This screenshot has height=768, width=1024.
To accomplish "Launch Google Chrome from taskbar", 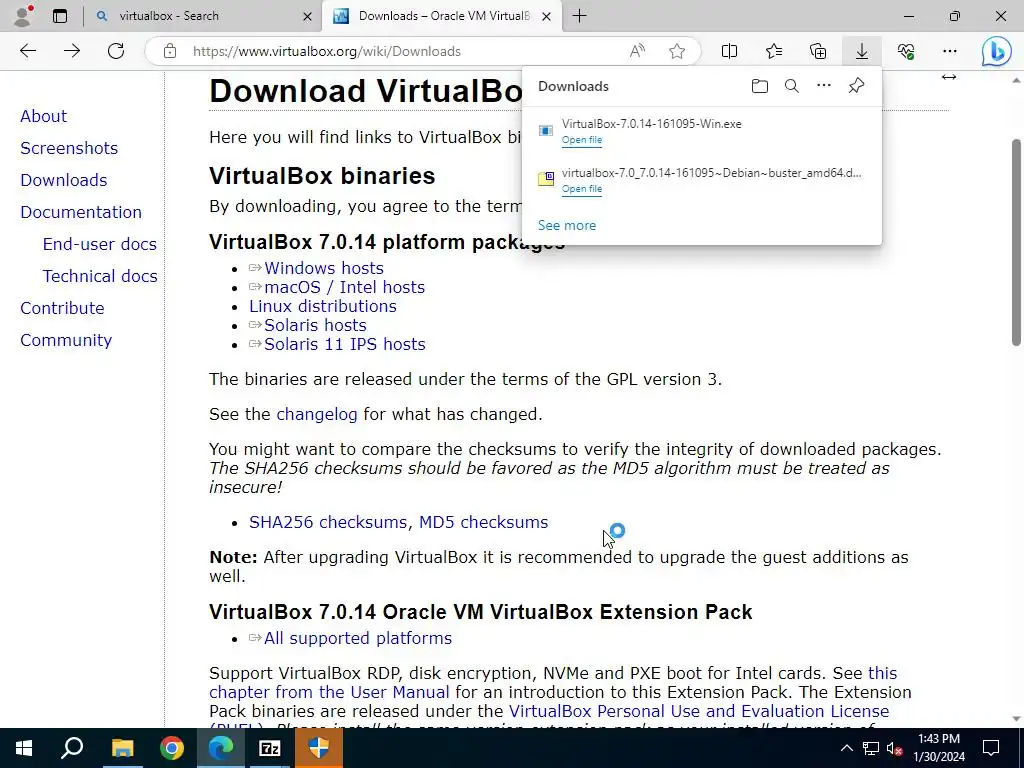I will 172,748.
